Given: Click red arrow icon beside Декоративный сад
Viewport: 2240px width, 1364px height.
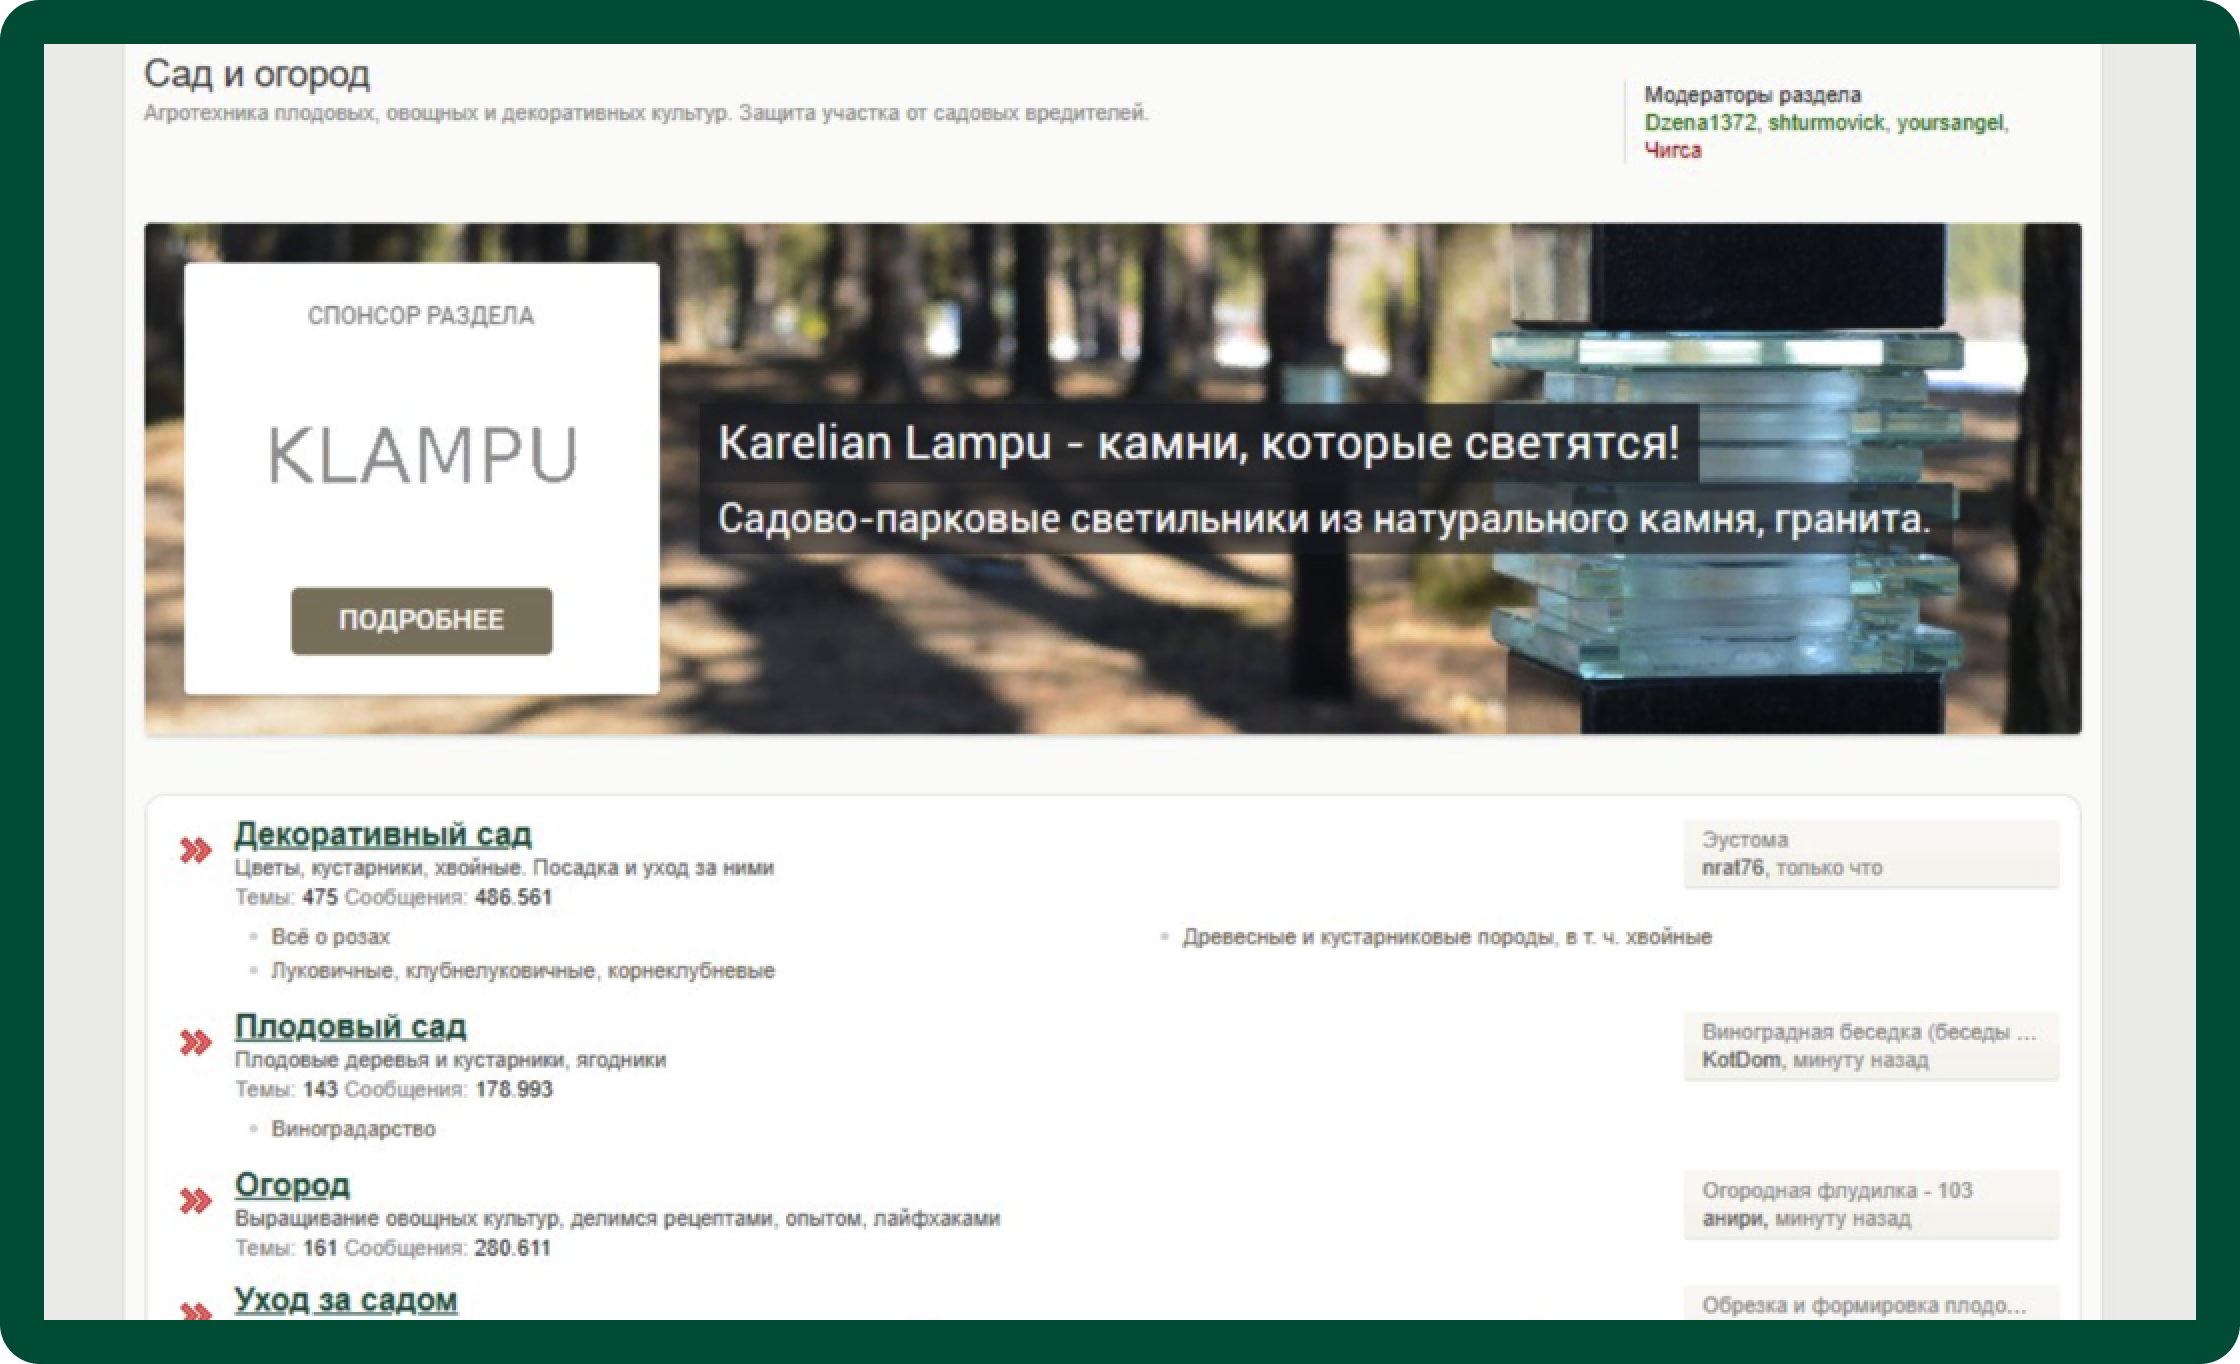Looking at the screenshot, I should pos(195,851).
